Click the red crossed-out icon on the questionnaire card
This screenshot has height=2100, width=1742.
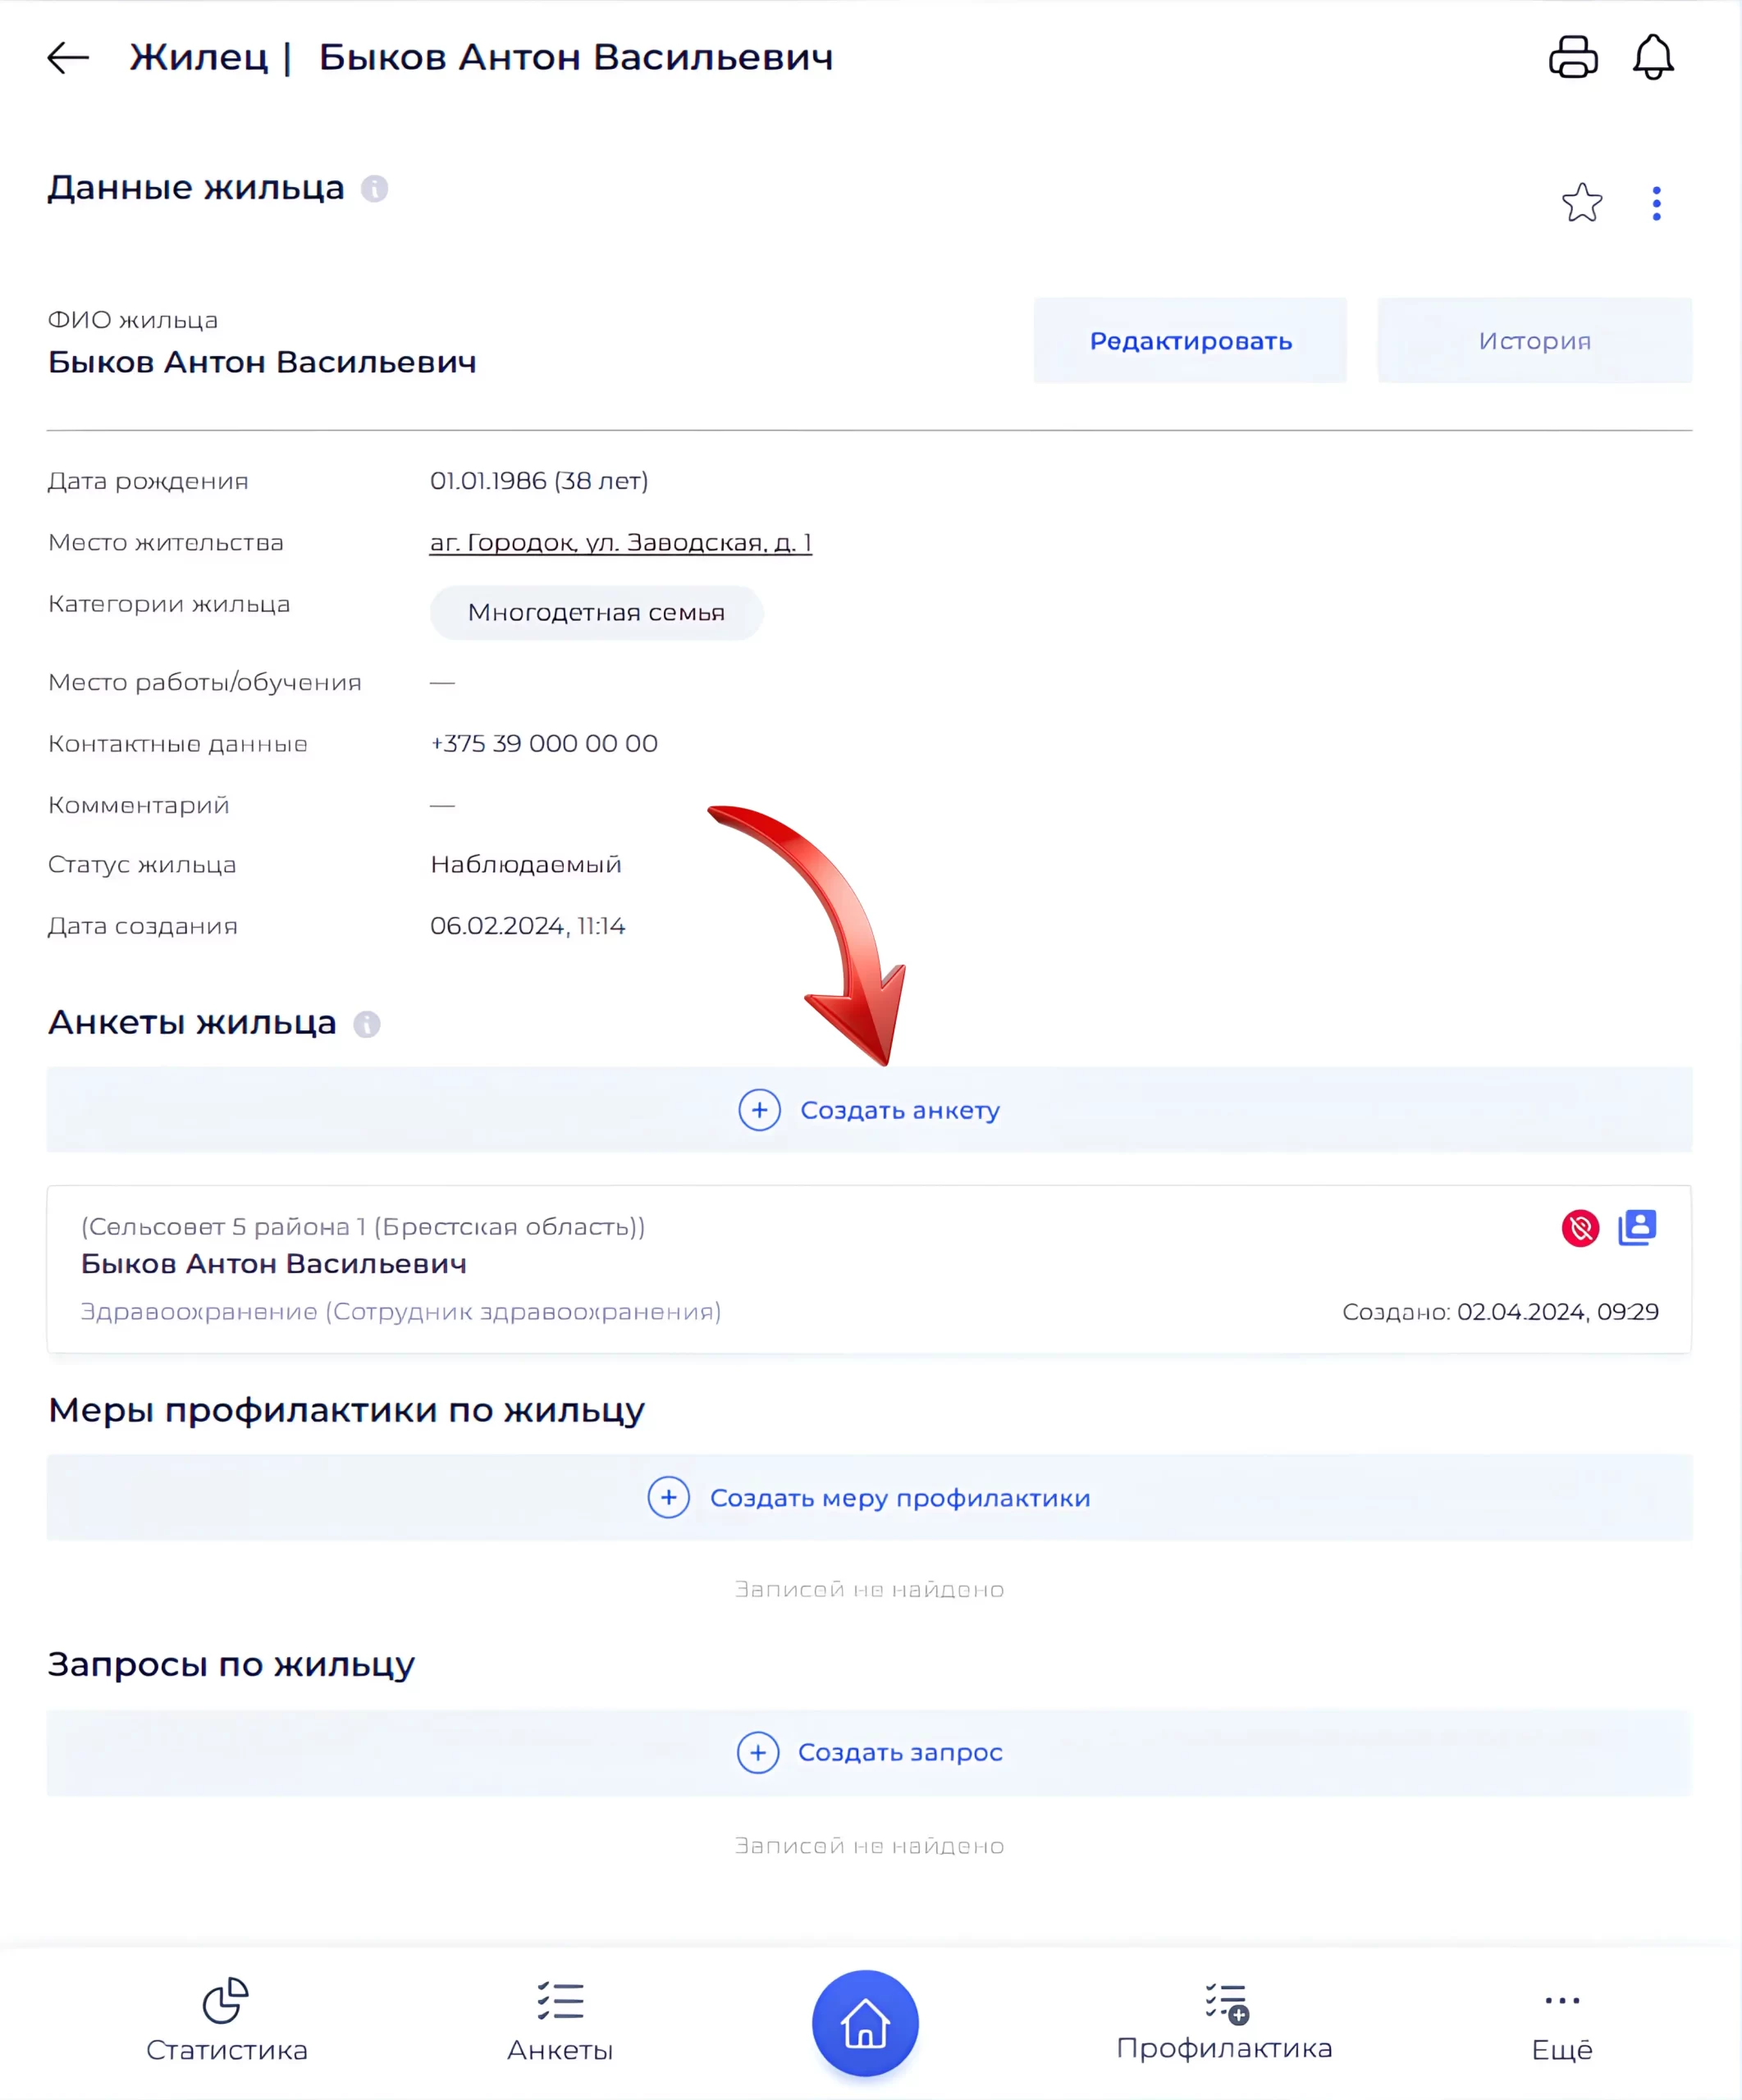pos(1579,1227)
